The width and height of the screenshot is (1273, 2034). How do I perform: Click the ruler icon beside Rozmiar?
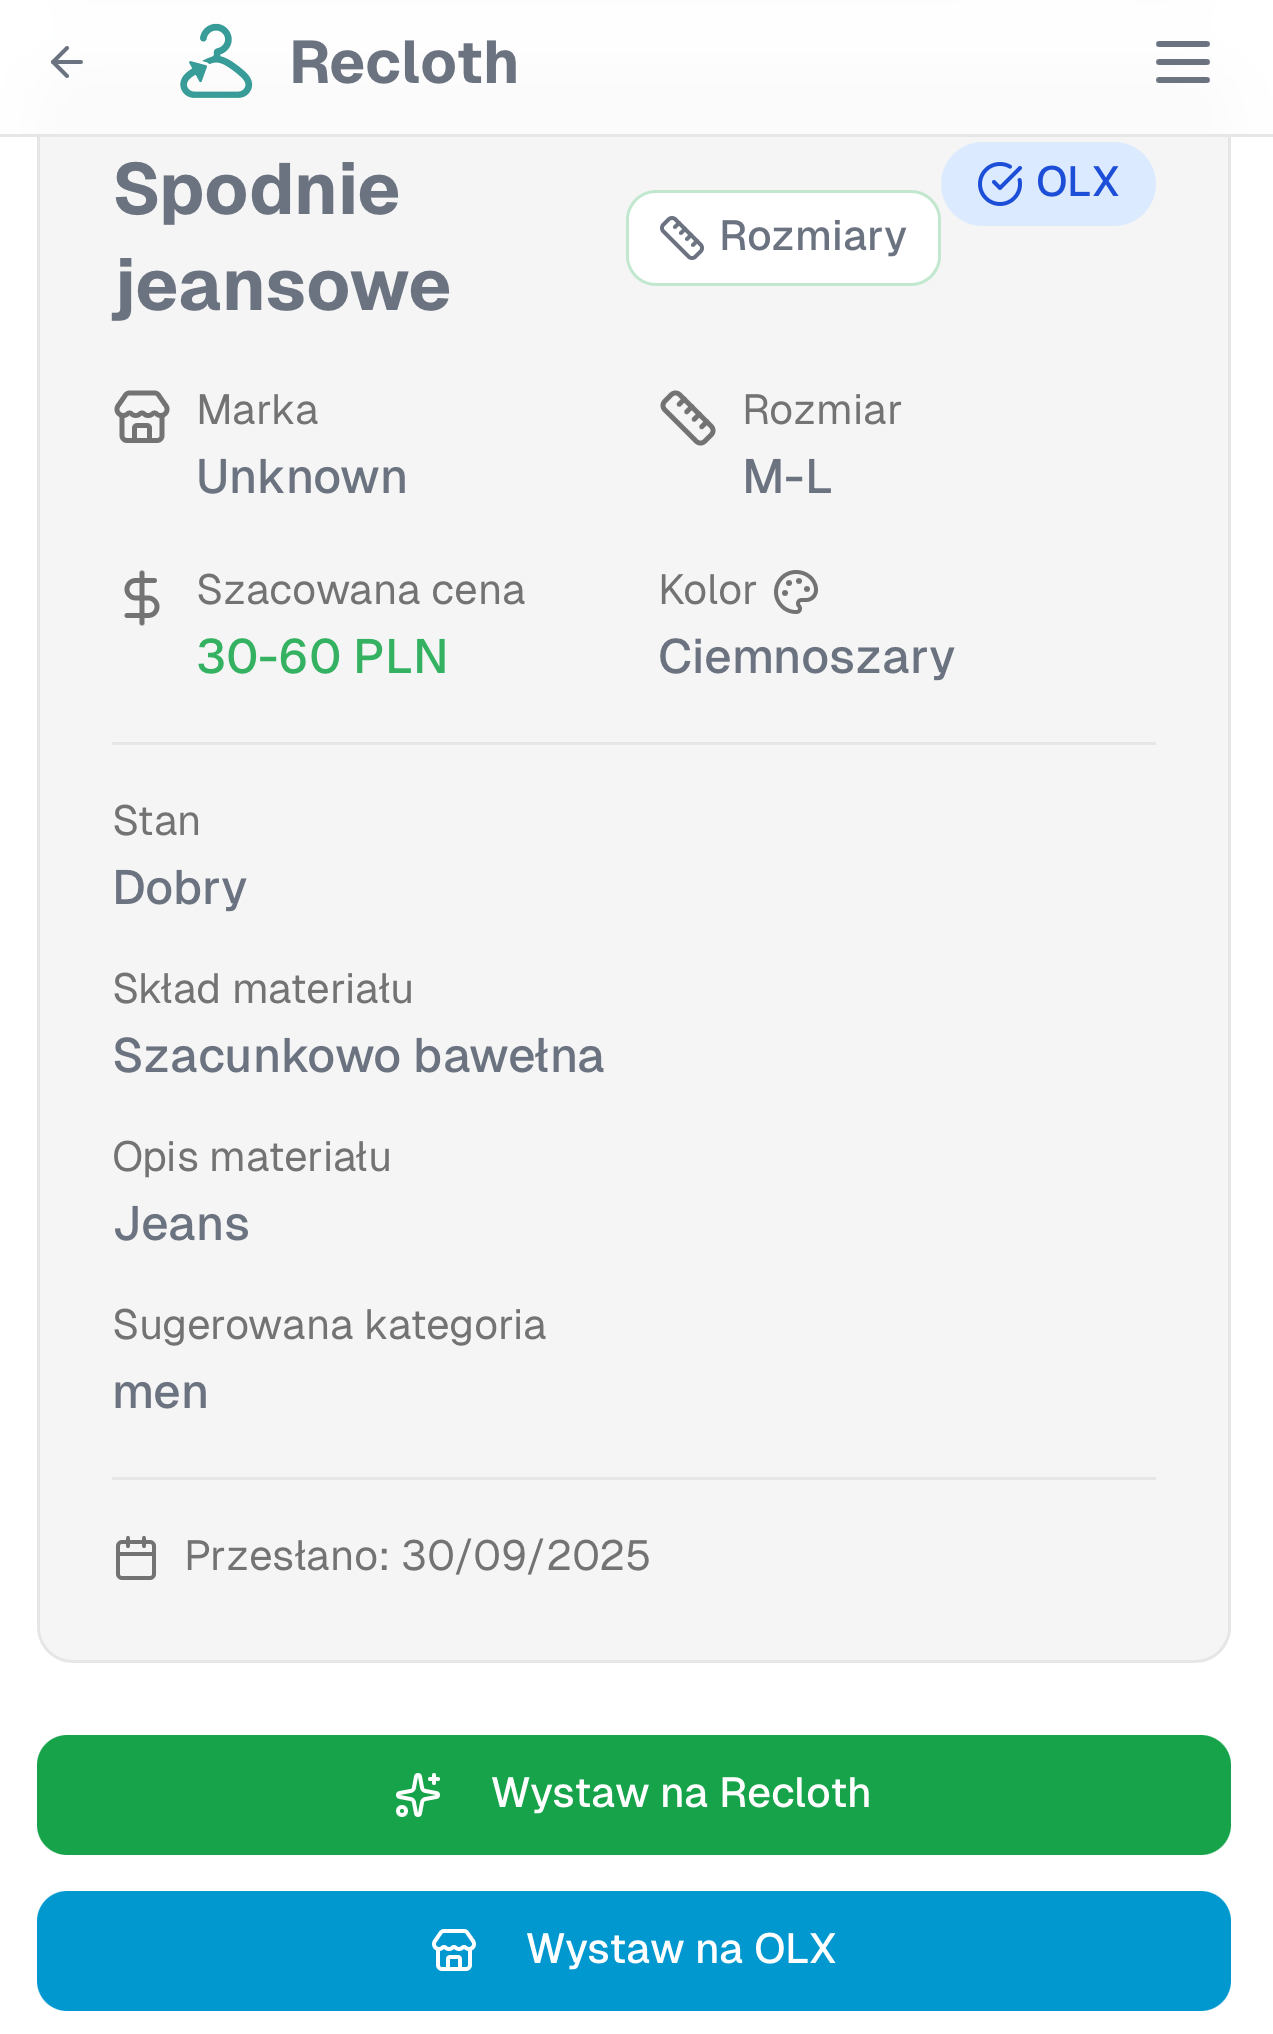688,417
